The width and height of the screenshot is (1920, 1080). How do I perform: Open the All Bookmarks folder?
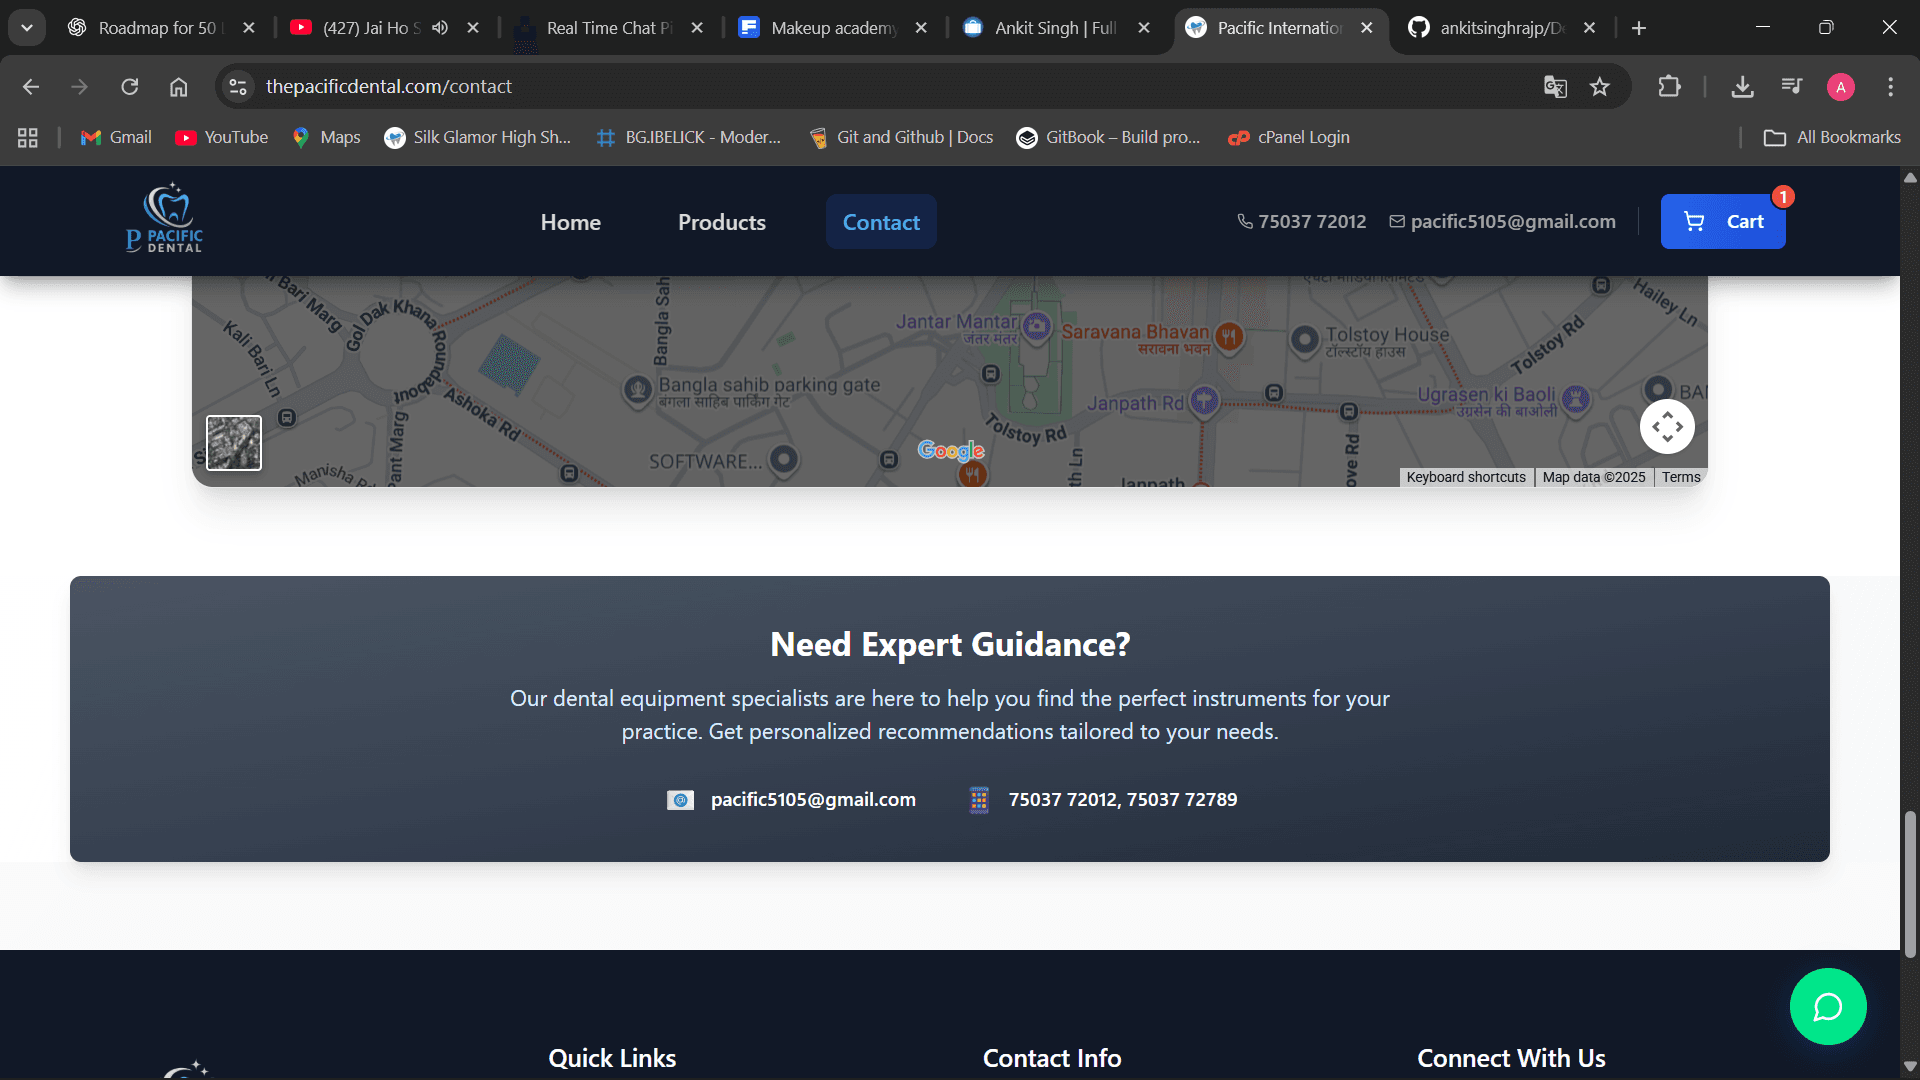click(x=1833, y=137)
